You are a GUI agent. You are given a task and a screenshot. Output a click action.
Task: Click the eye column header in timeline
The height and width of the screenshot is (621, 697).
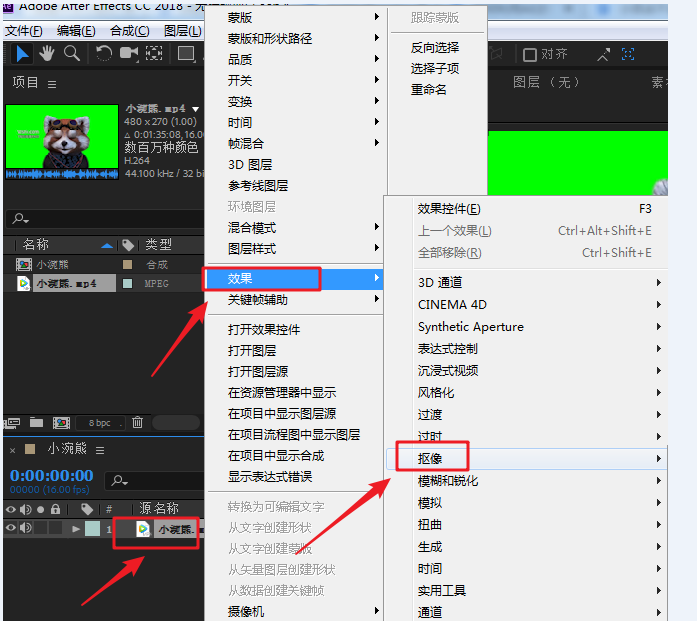point(11,509)
